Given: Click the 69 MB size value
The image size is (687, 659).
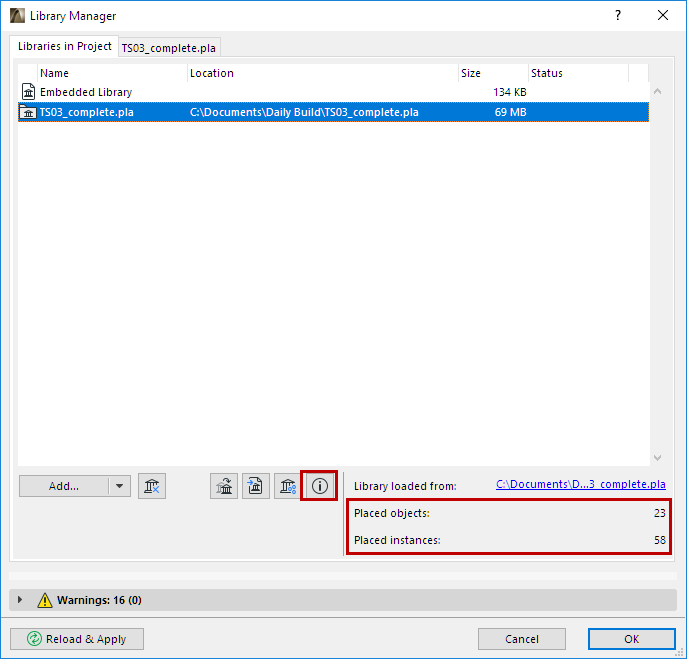Looking at the screenshot, I should (510, 112).
